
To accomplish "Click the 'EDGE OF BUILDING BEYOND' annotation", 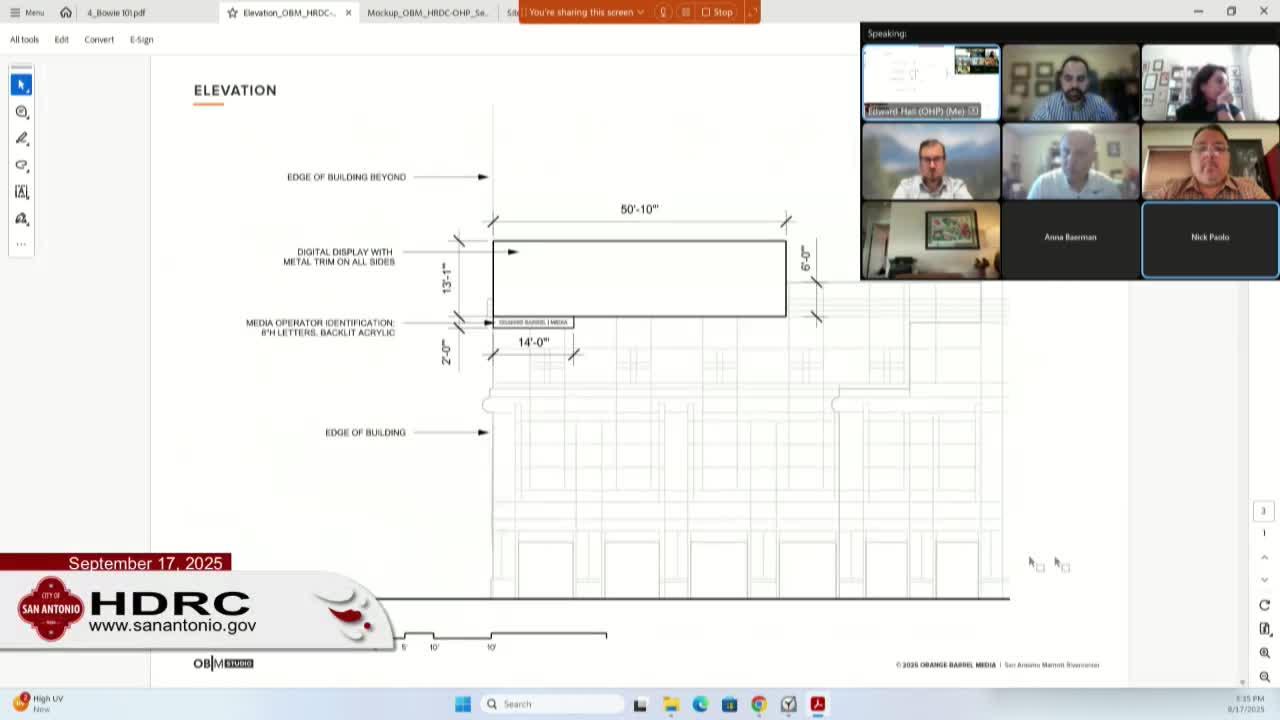I will (x=346, y=177).
